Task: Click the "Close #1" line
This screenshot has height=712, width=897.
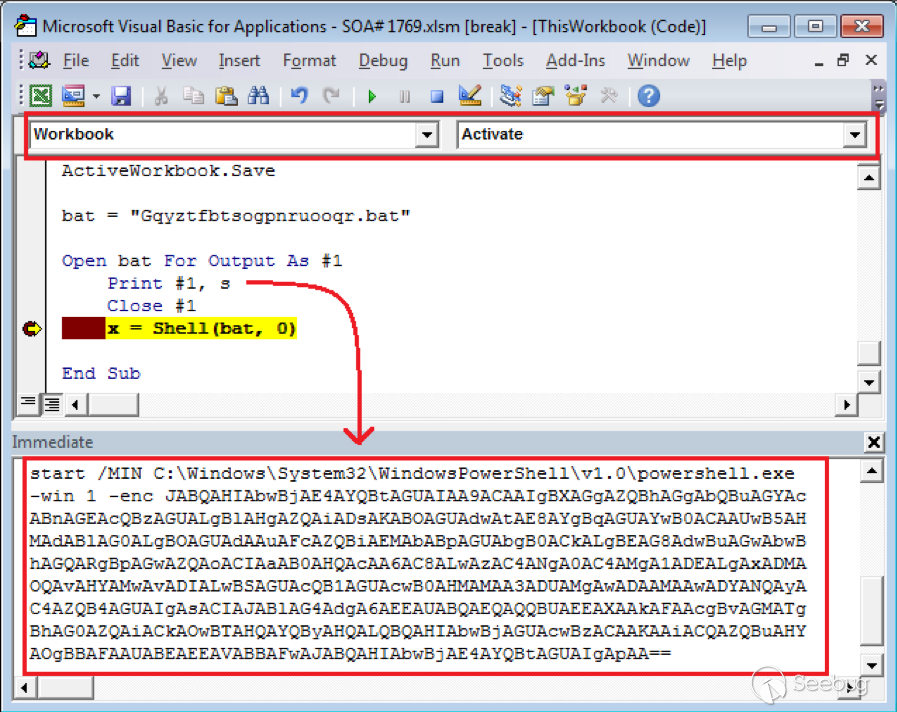Action: click(152, 306)
